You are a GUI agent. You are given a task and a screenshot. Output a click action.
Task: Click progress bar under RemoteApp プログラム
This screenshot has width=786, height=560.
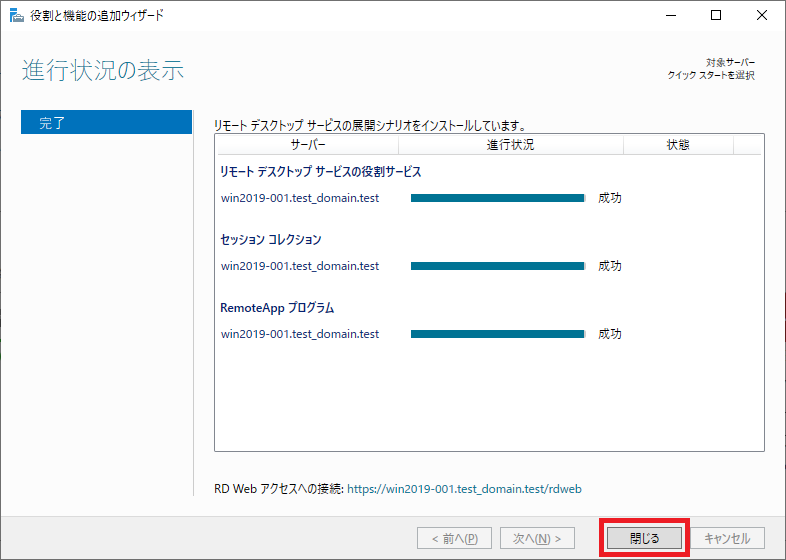498,334
